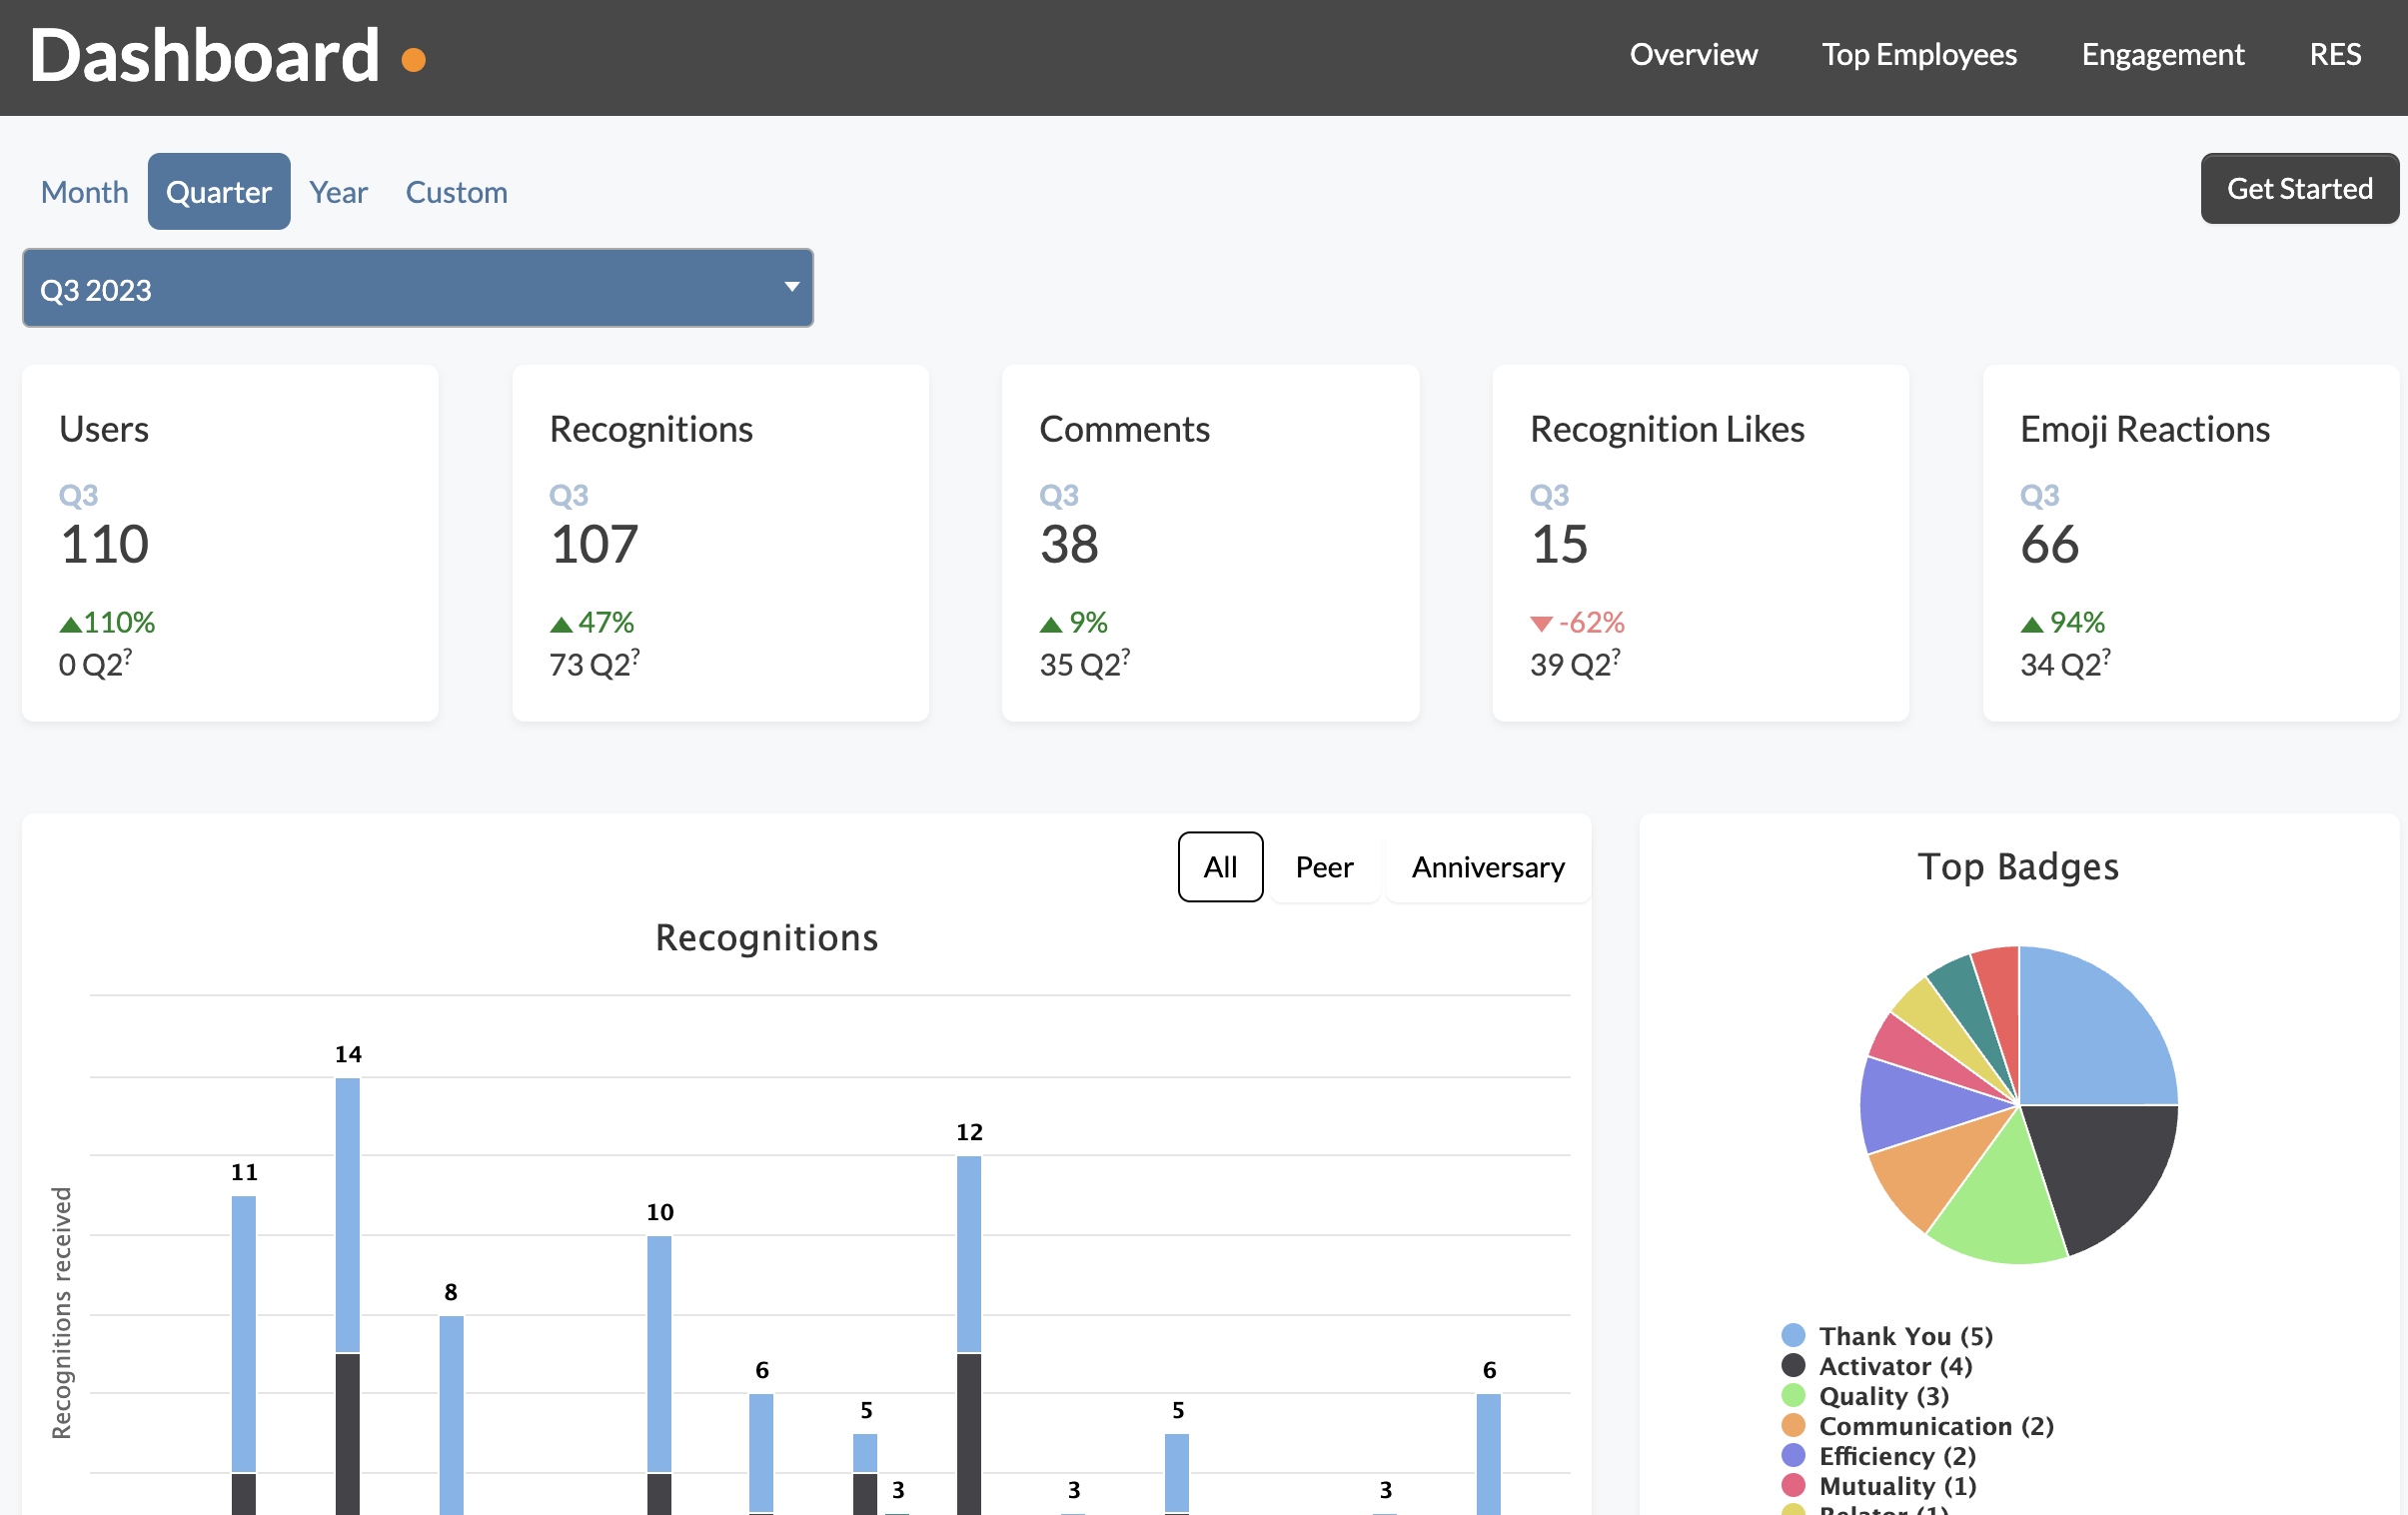Click the Get Started button
The height and width of the screenshot is (1515, 2408).
[x=2299, y=188]
